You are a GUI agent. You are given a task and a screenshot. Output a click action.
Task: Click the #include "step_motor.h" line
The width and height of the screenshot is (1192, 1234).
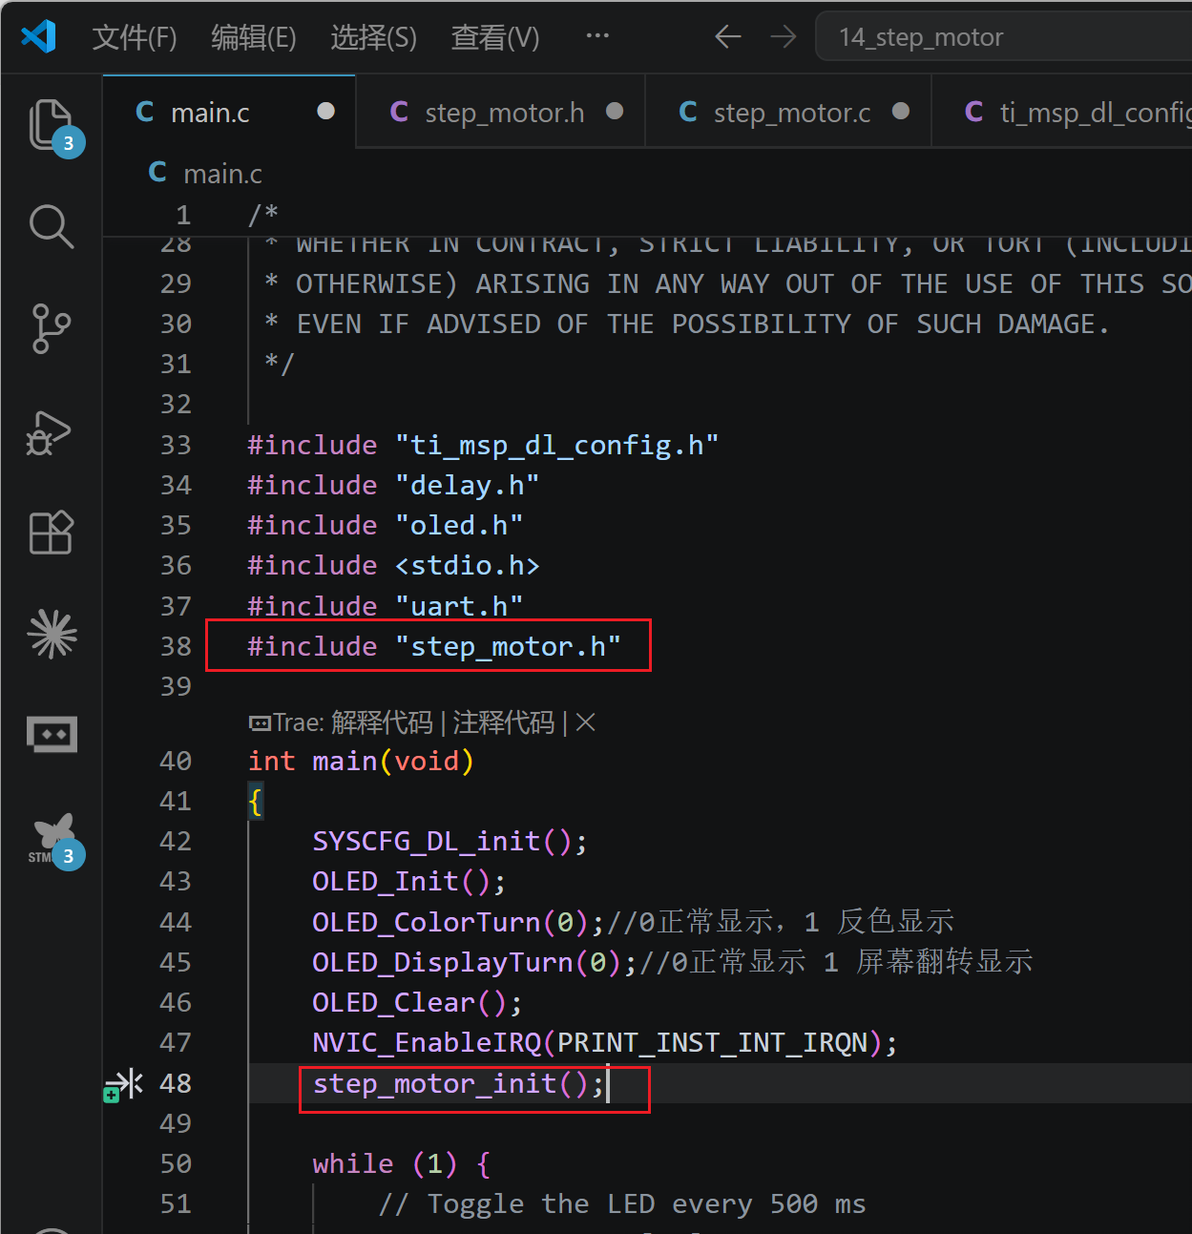pos(434,646)
